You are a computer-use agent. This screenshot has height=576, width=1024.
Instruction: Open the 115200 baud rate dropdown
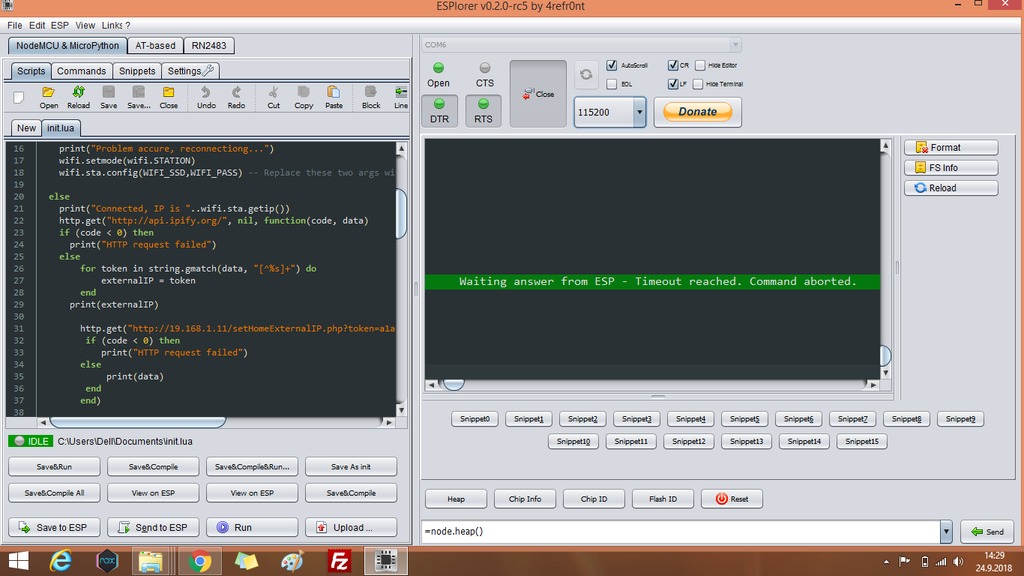click(639, 113)
